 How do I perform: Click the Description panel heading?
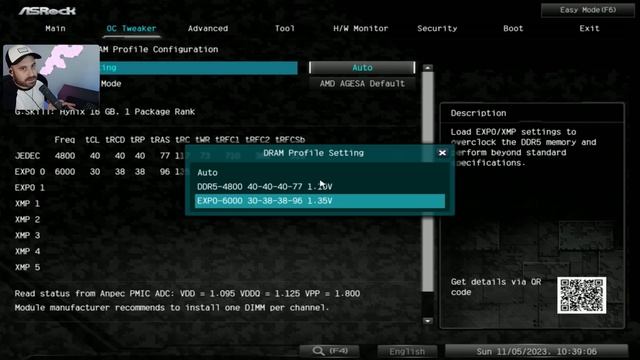478,113
